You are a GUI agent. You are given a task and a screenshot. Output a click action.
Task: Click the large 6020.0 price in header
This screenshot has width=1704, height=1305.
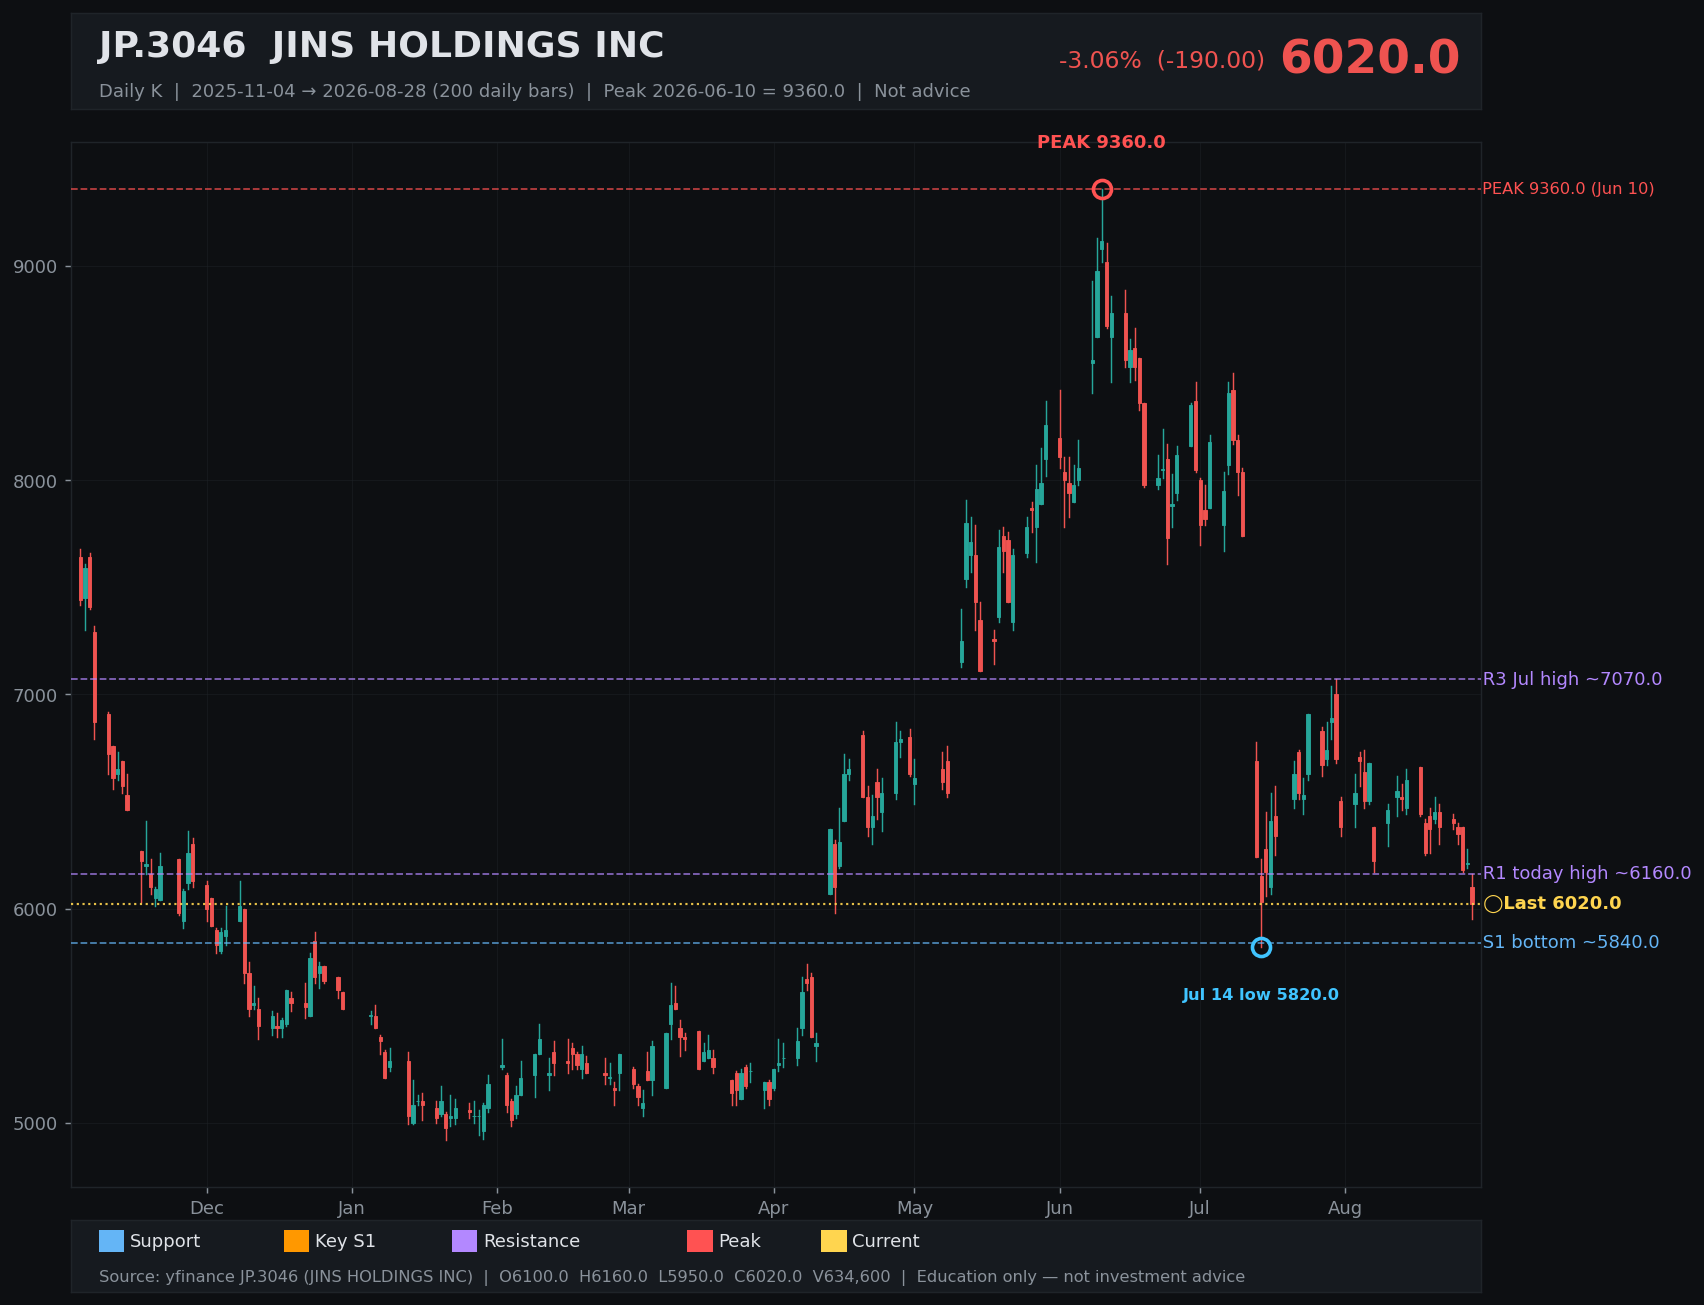coord(1370,58)
